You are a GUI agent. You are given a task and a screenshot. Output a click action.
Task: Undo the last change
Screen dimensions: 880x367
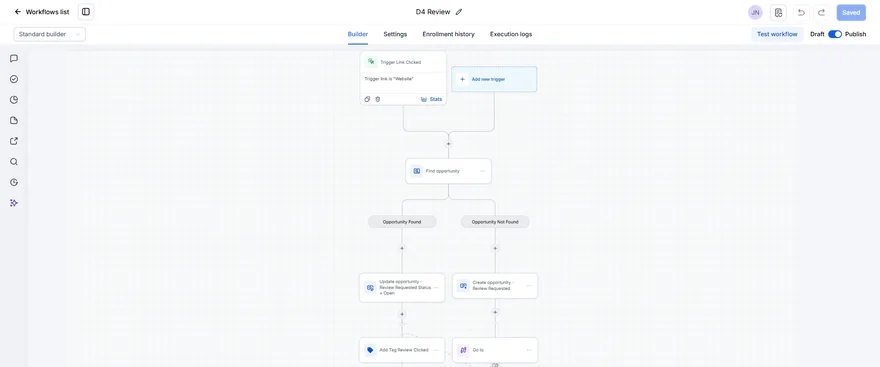(801, 12)
